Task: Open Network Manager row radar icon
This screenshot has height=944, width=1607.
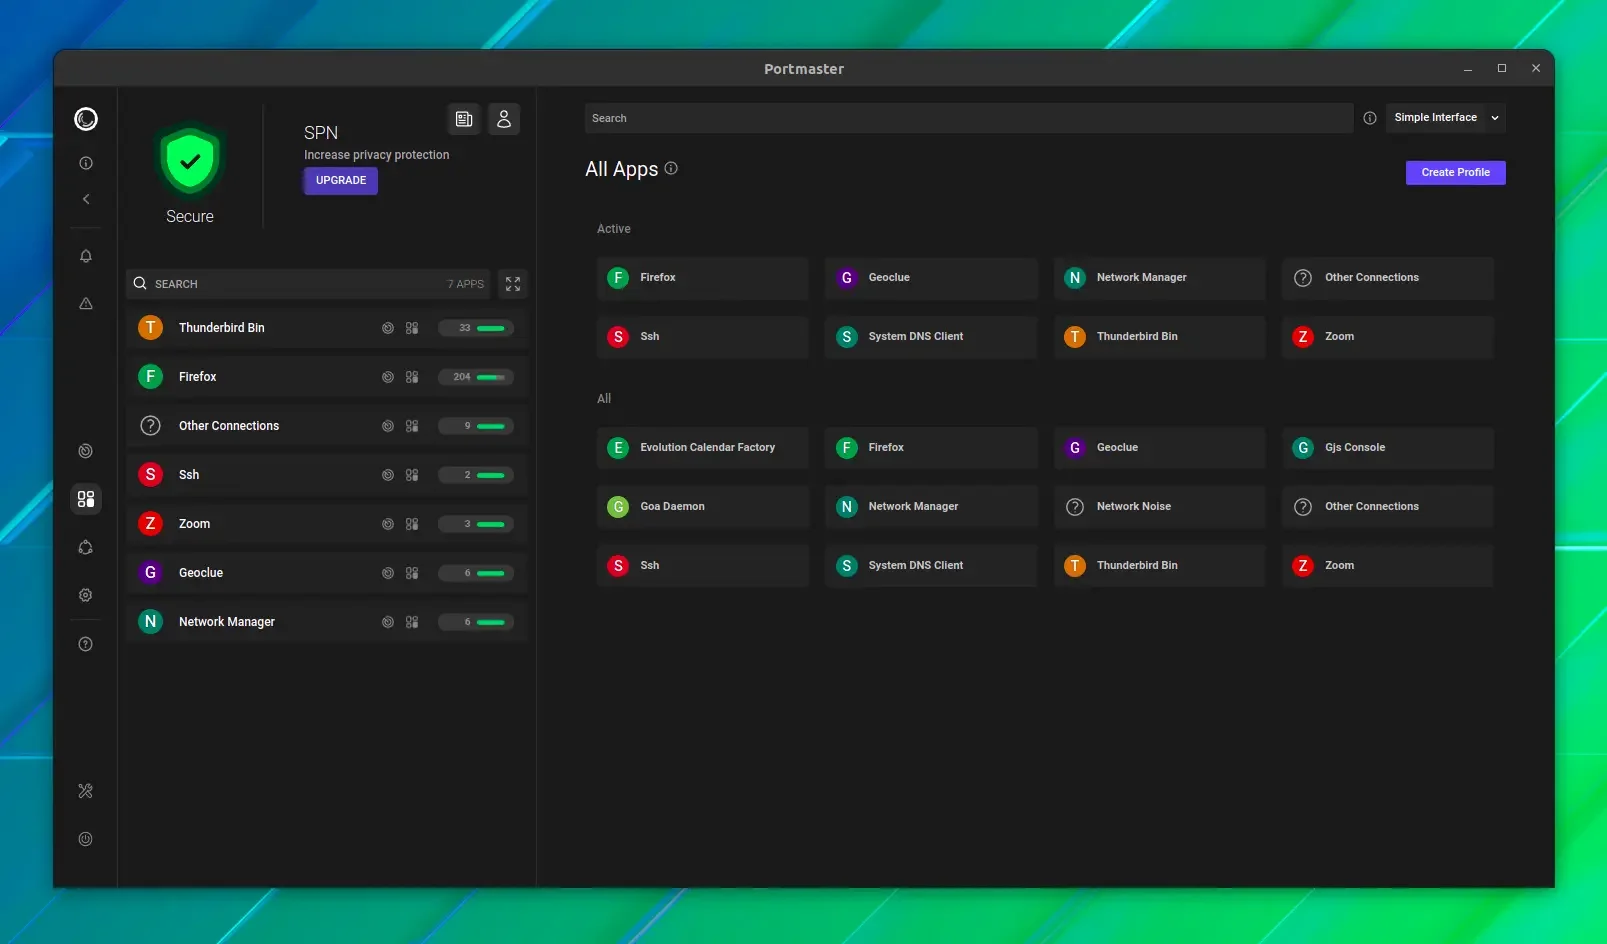Action: pos(388,622)
